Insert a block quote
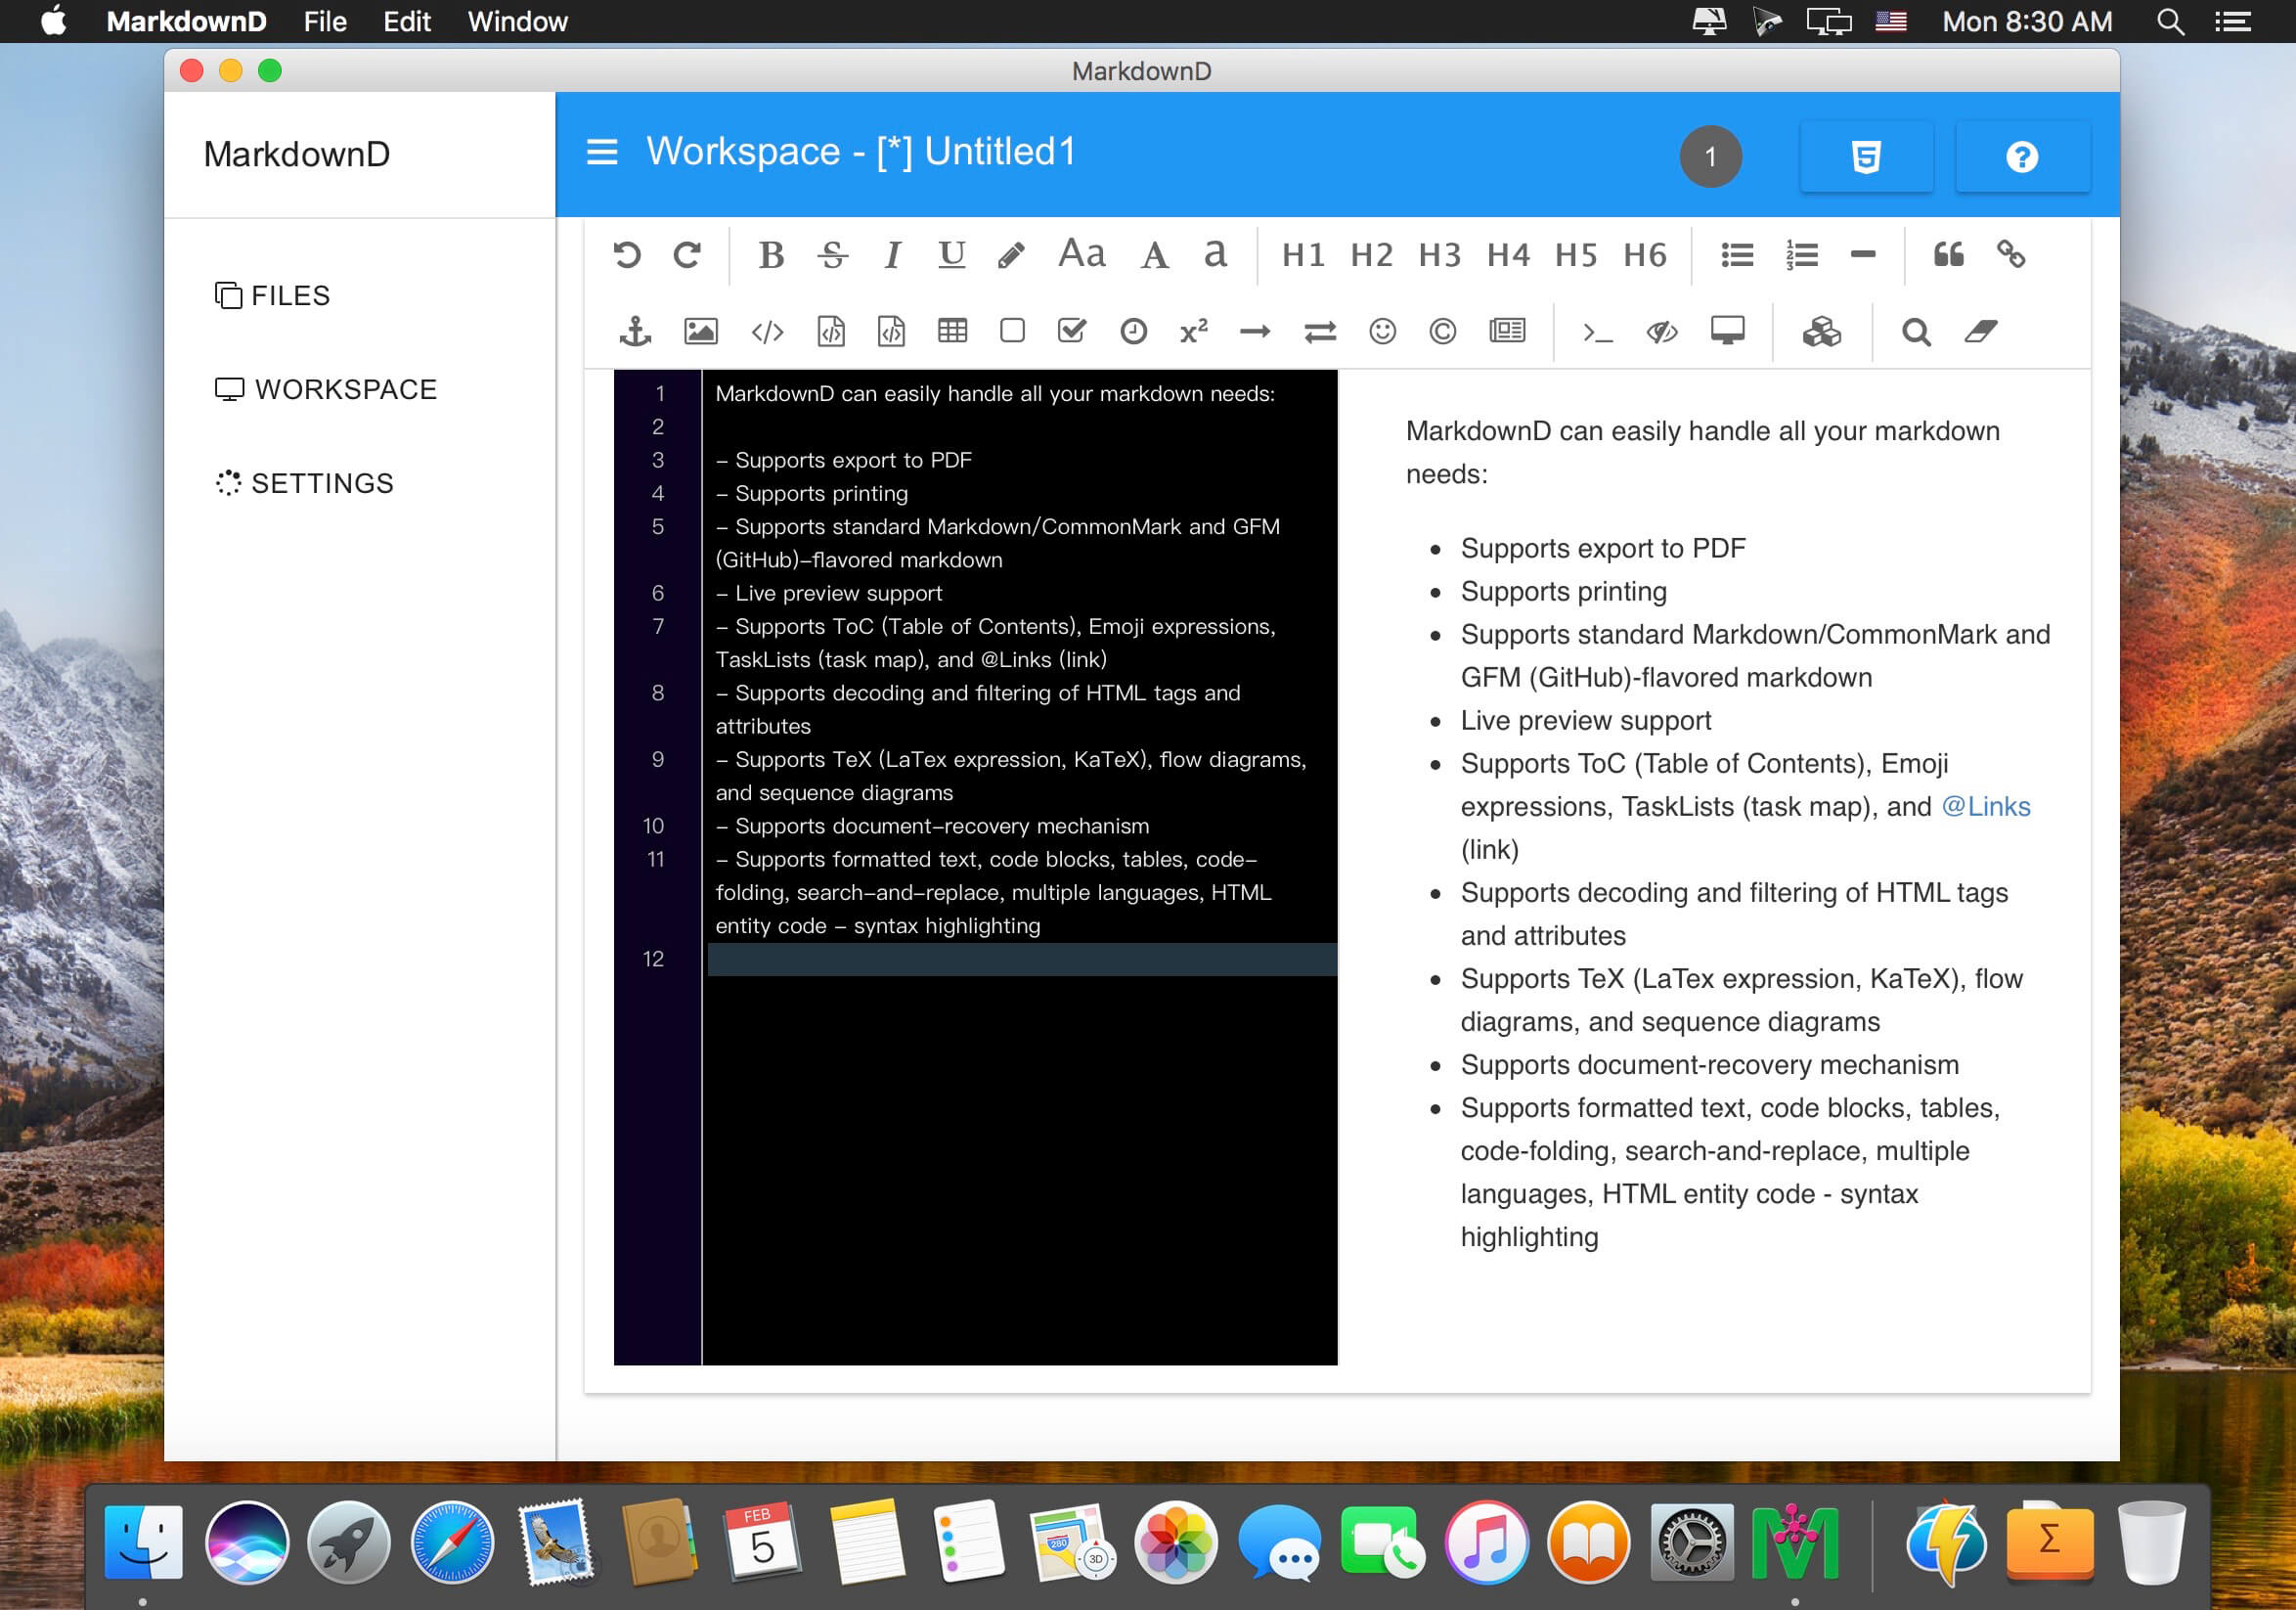2296x1610 pixels. coord(1948,254)
